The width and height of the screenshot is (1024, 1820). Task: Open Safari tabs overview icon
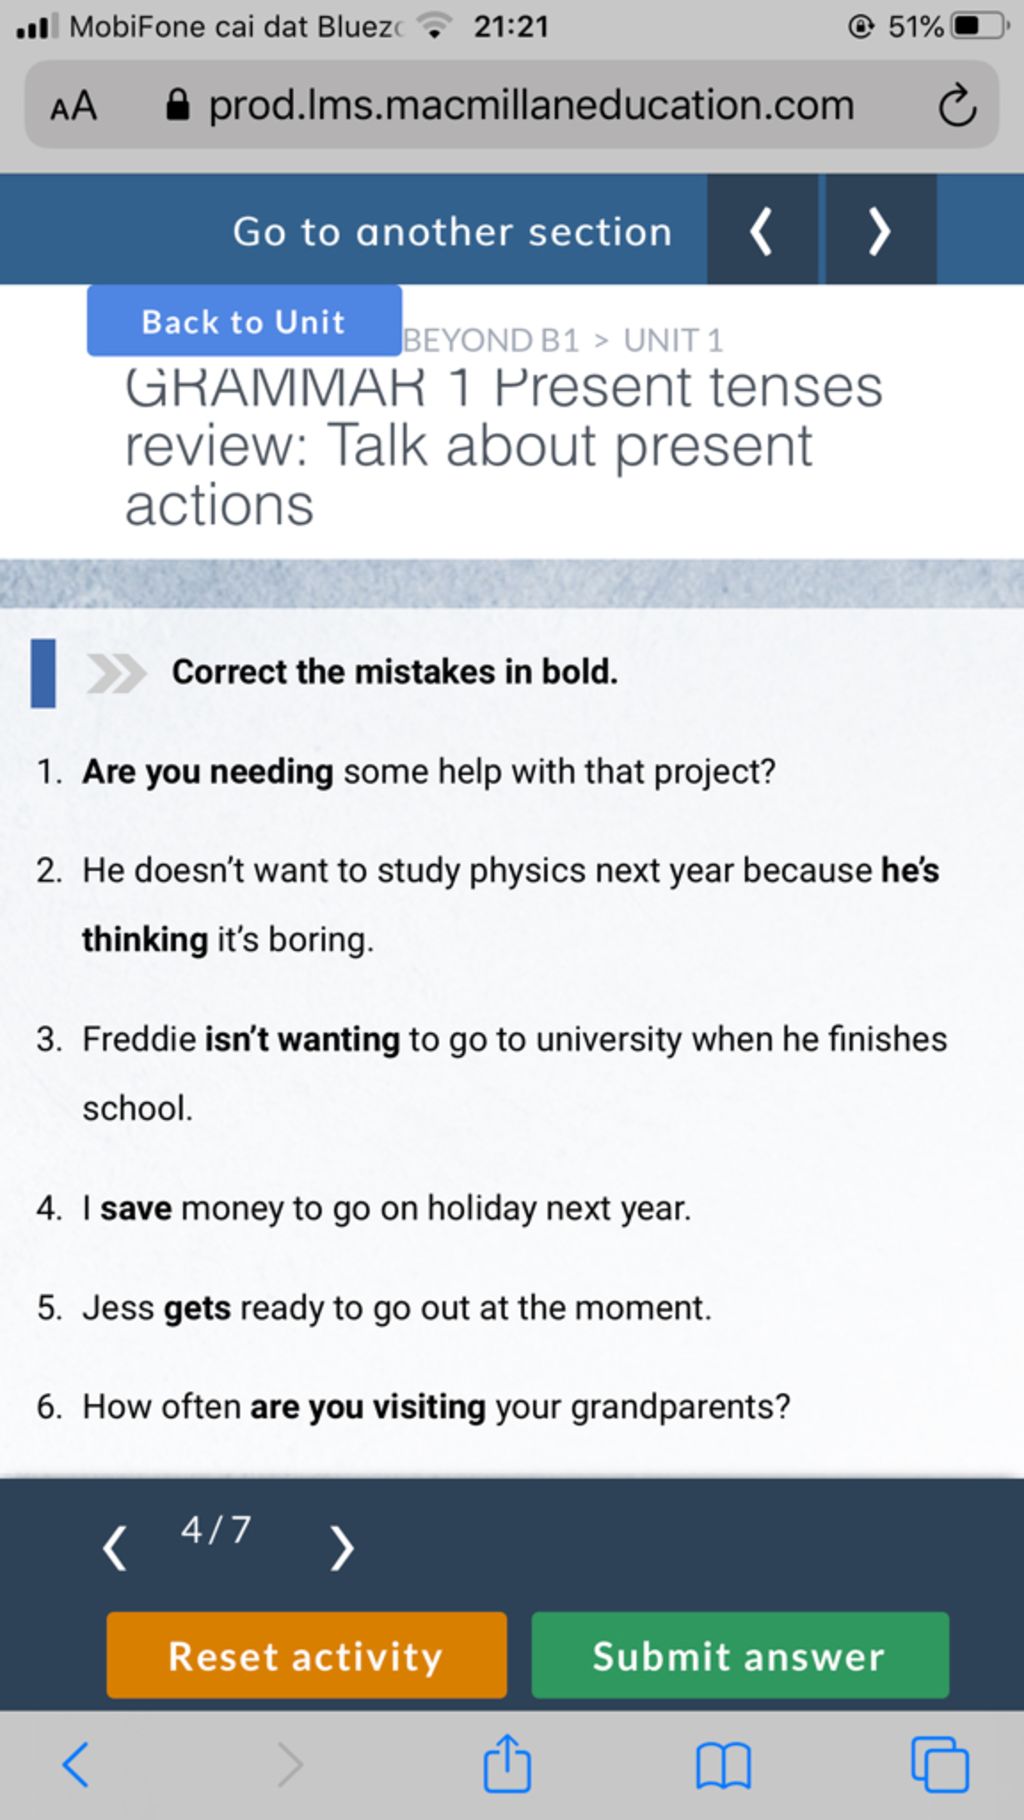(939, 1765)
